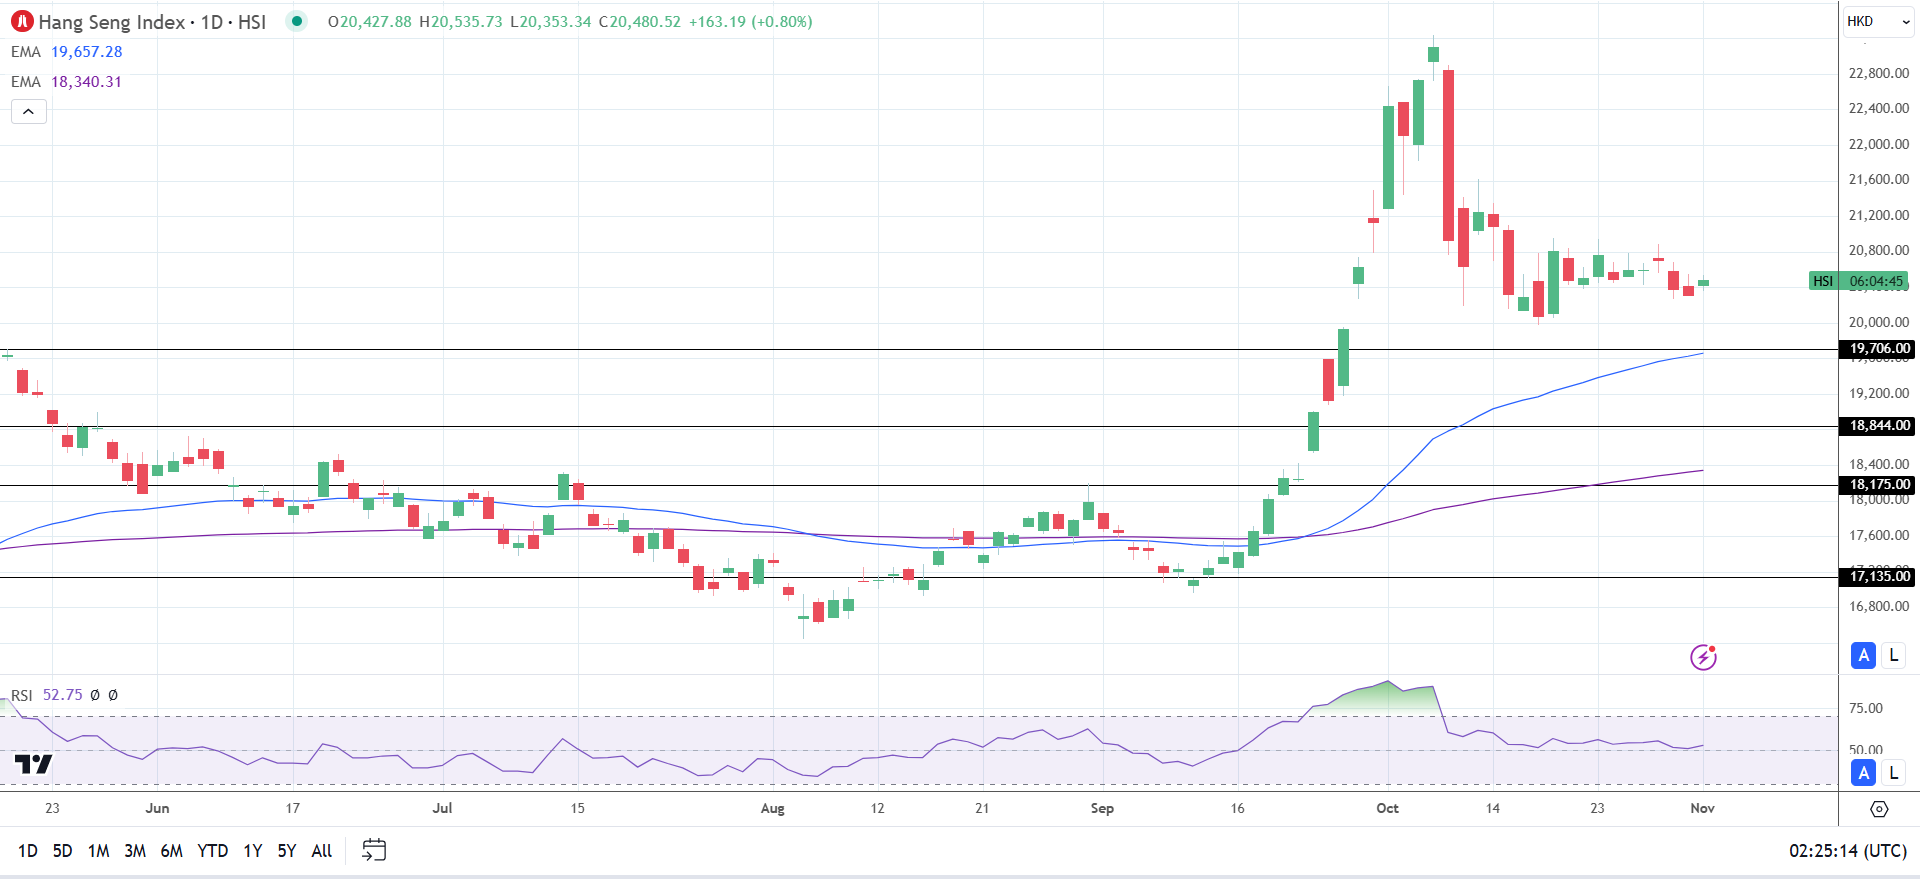This screenshot has height=879, width=1920.
Task: Click the Nov label on time axis
Action: coord(1702,808)
